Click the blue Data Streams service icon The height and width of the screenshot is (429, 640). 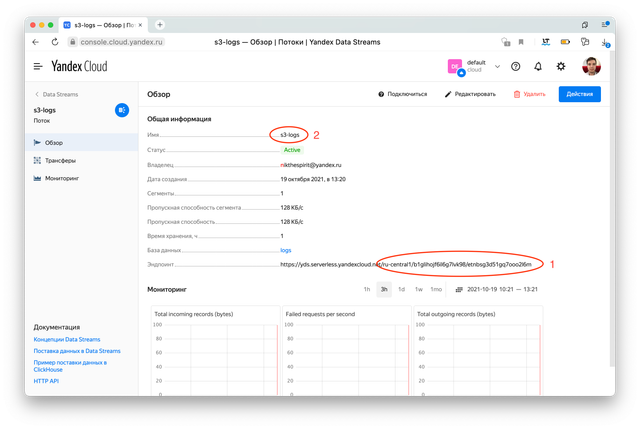point(122,110)
